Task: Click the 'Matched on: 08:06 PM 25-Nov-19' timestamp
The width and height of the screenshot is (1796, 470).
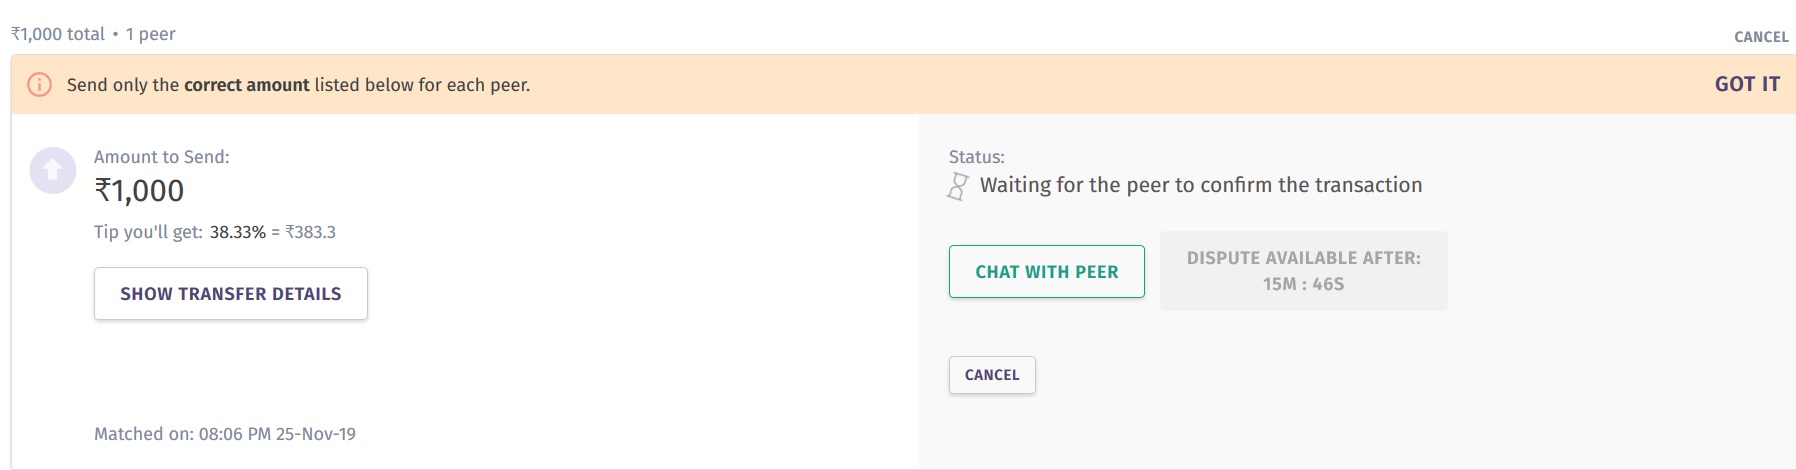Action: (x=225, y=434)
